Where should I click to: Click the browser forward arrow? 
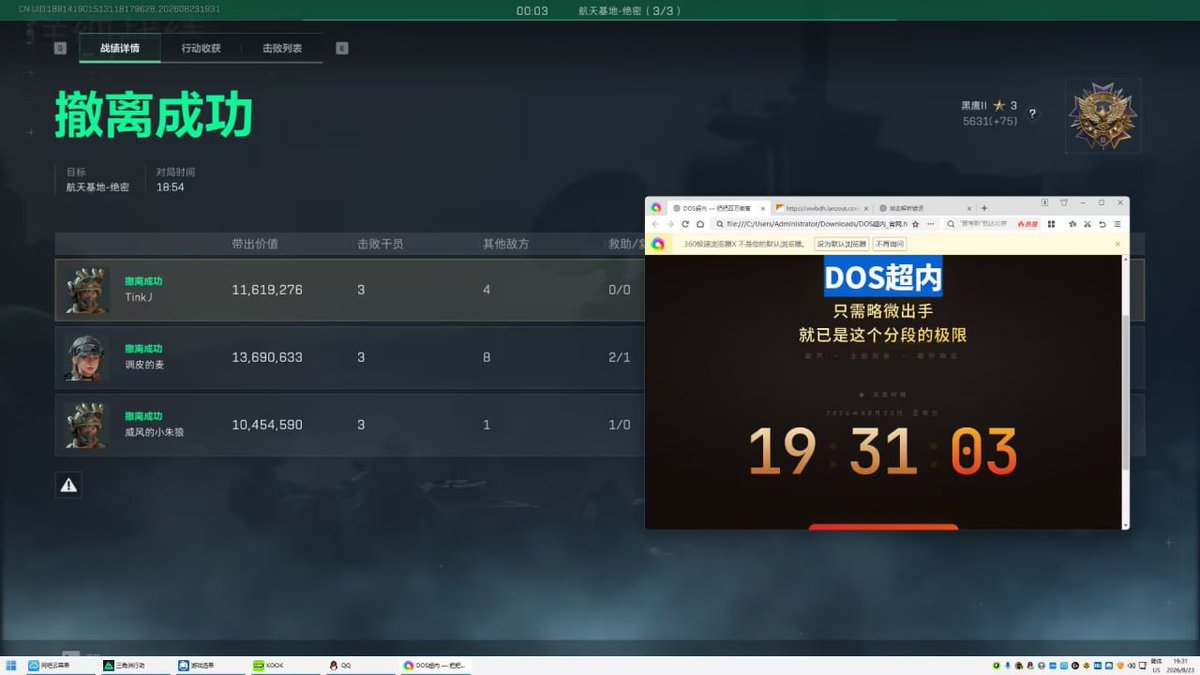click(x=670, y=224)
